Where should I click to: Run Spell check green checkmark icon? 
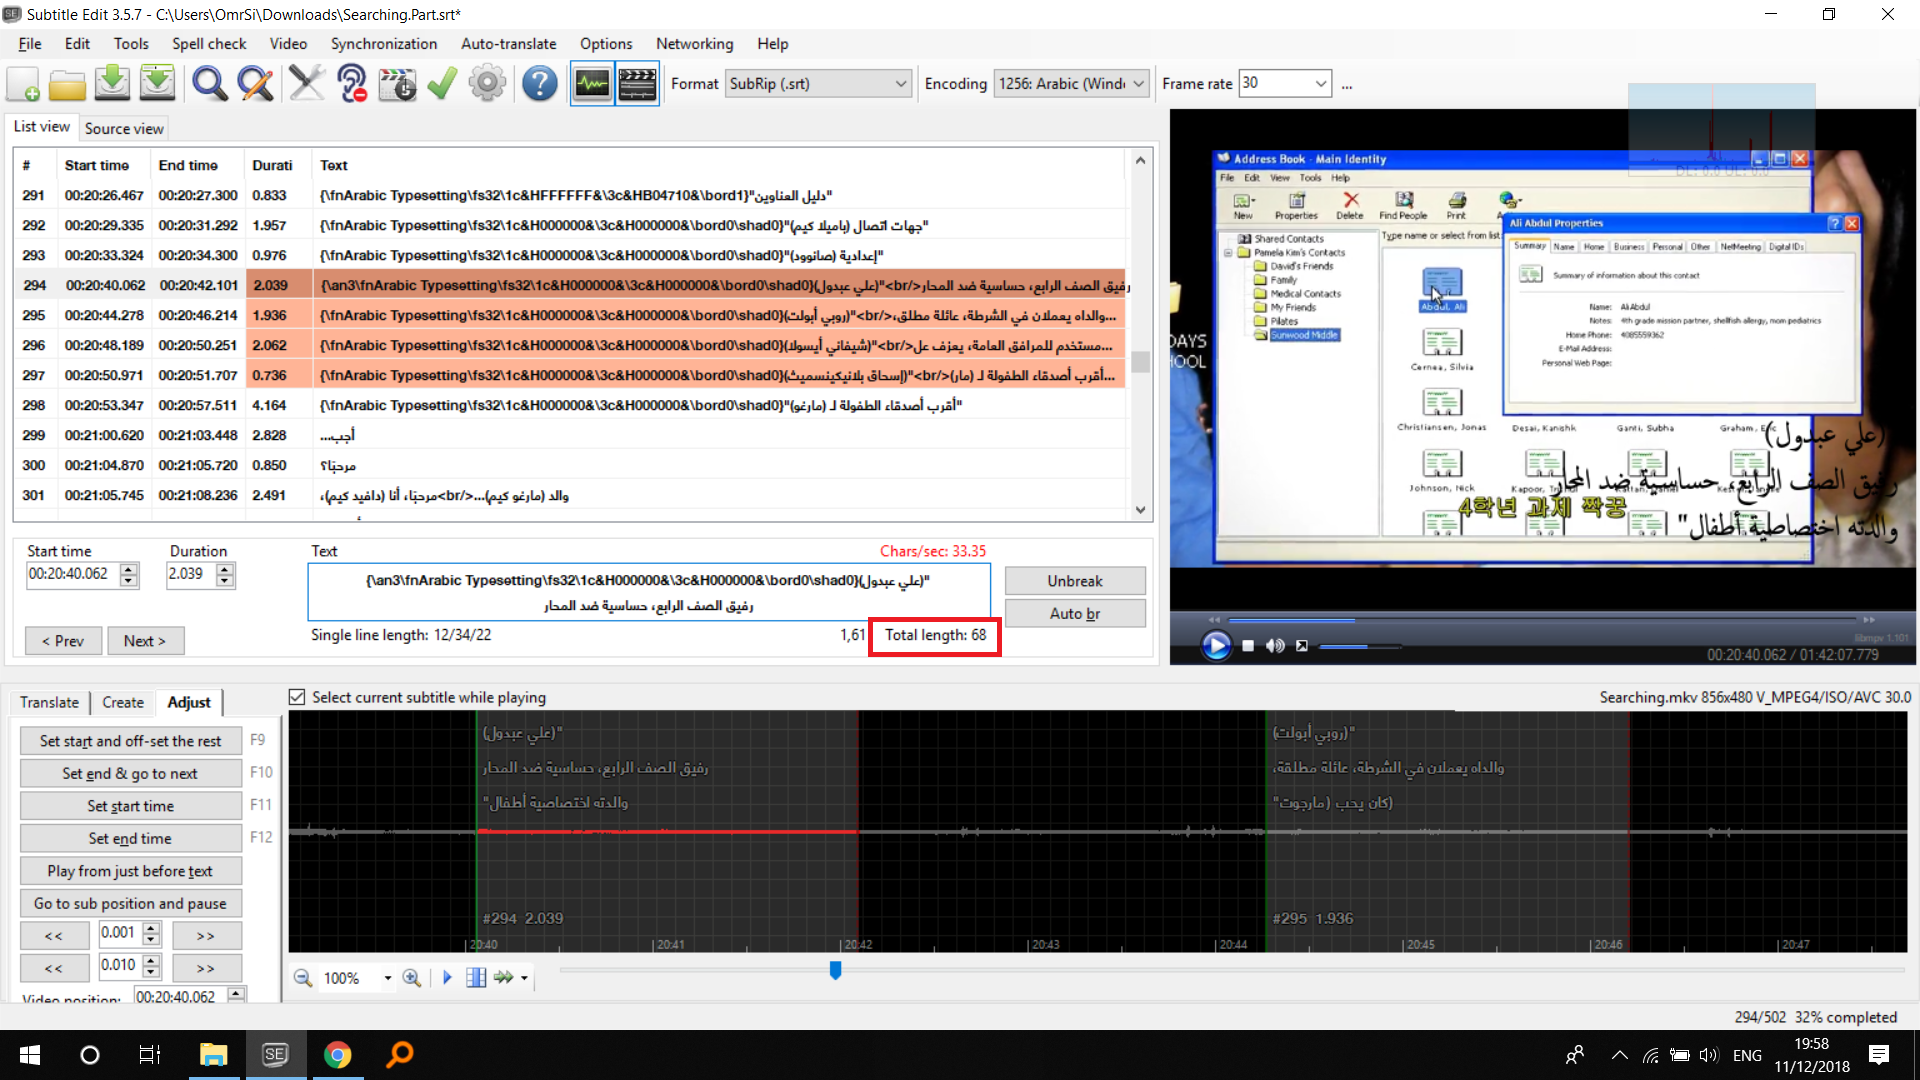tap(442, 84)
